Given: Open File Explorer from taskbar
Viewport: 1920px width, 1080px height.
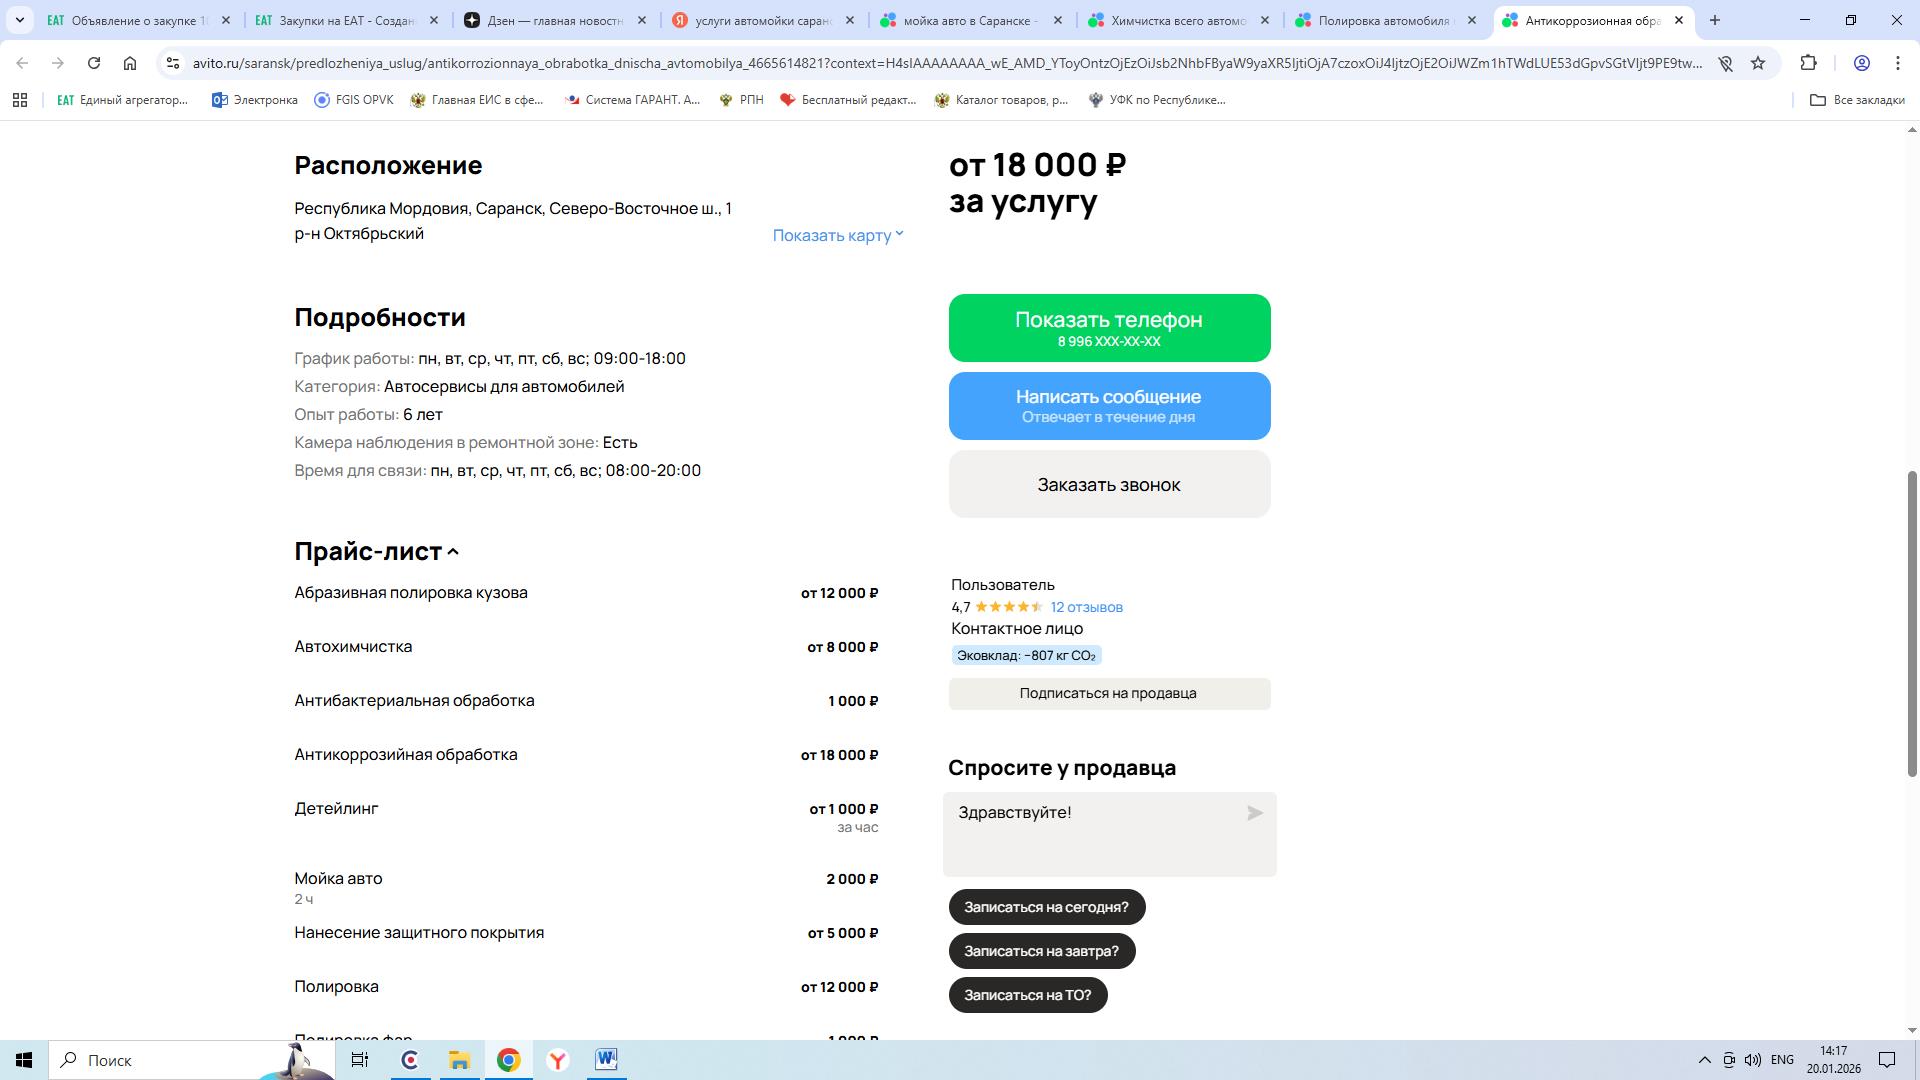Looking at the screenshot, I should [x=459, y=1060].
